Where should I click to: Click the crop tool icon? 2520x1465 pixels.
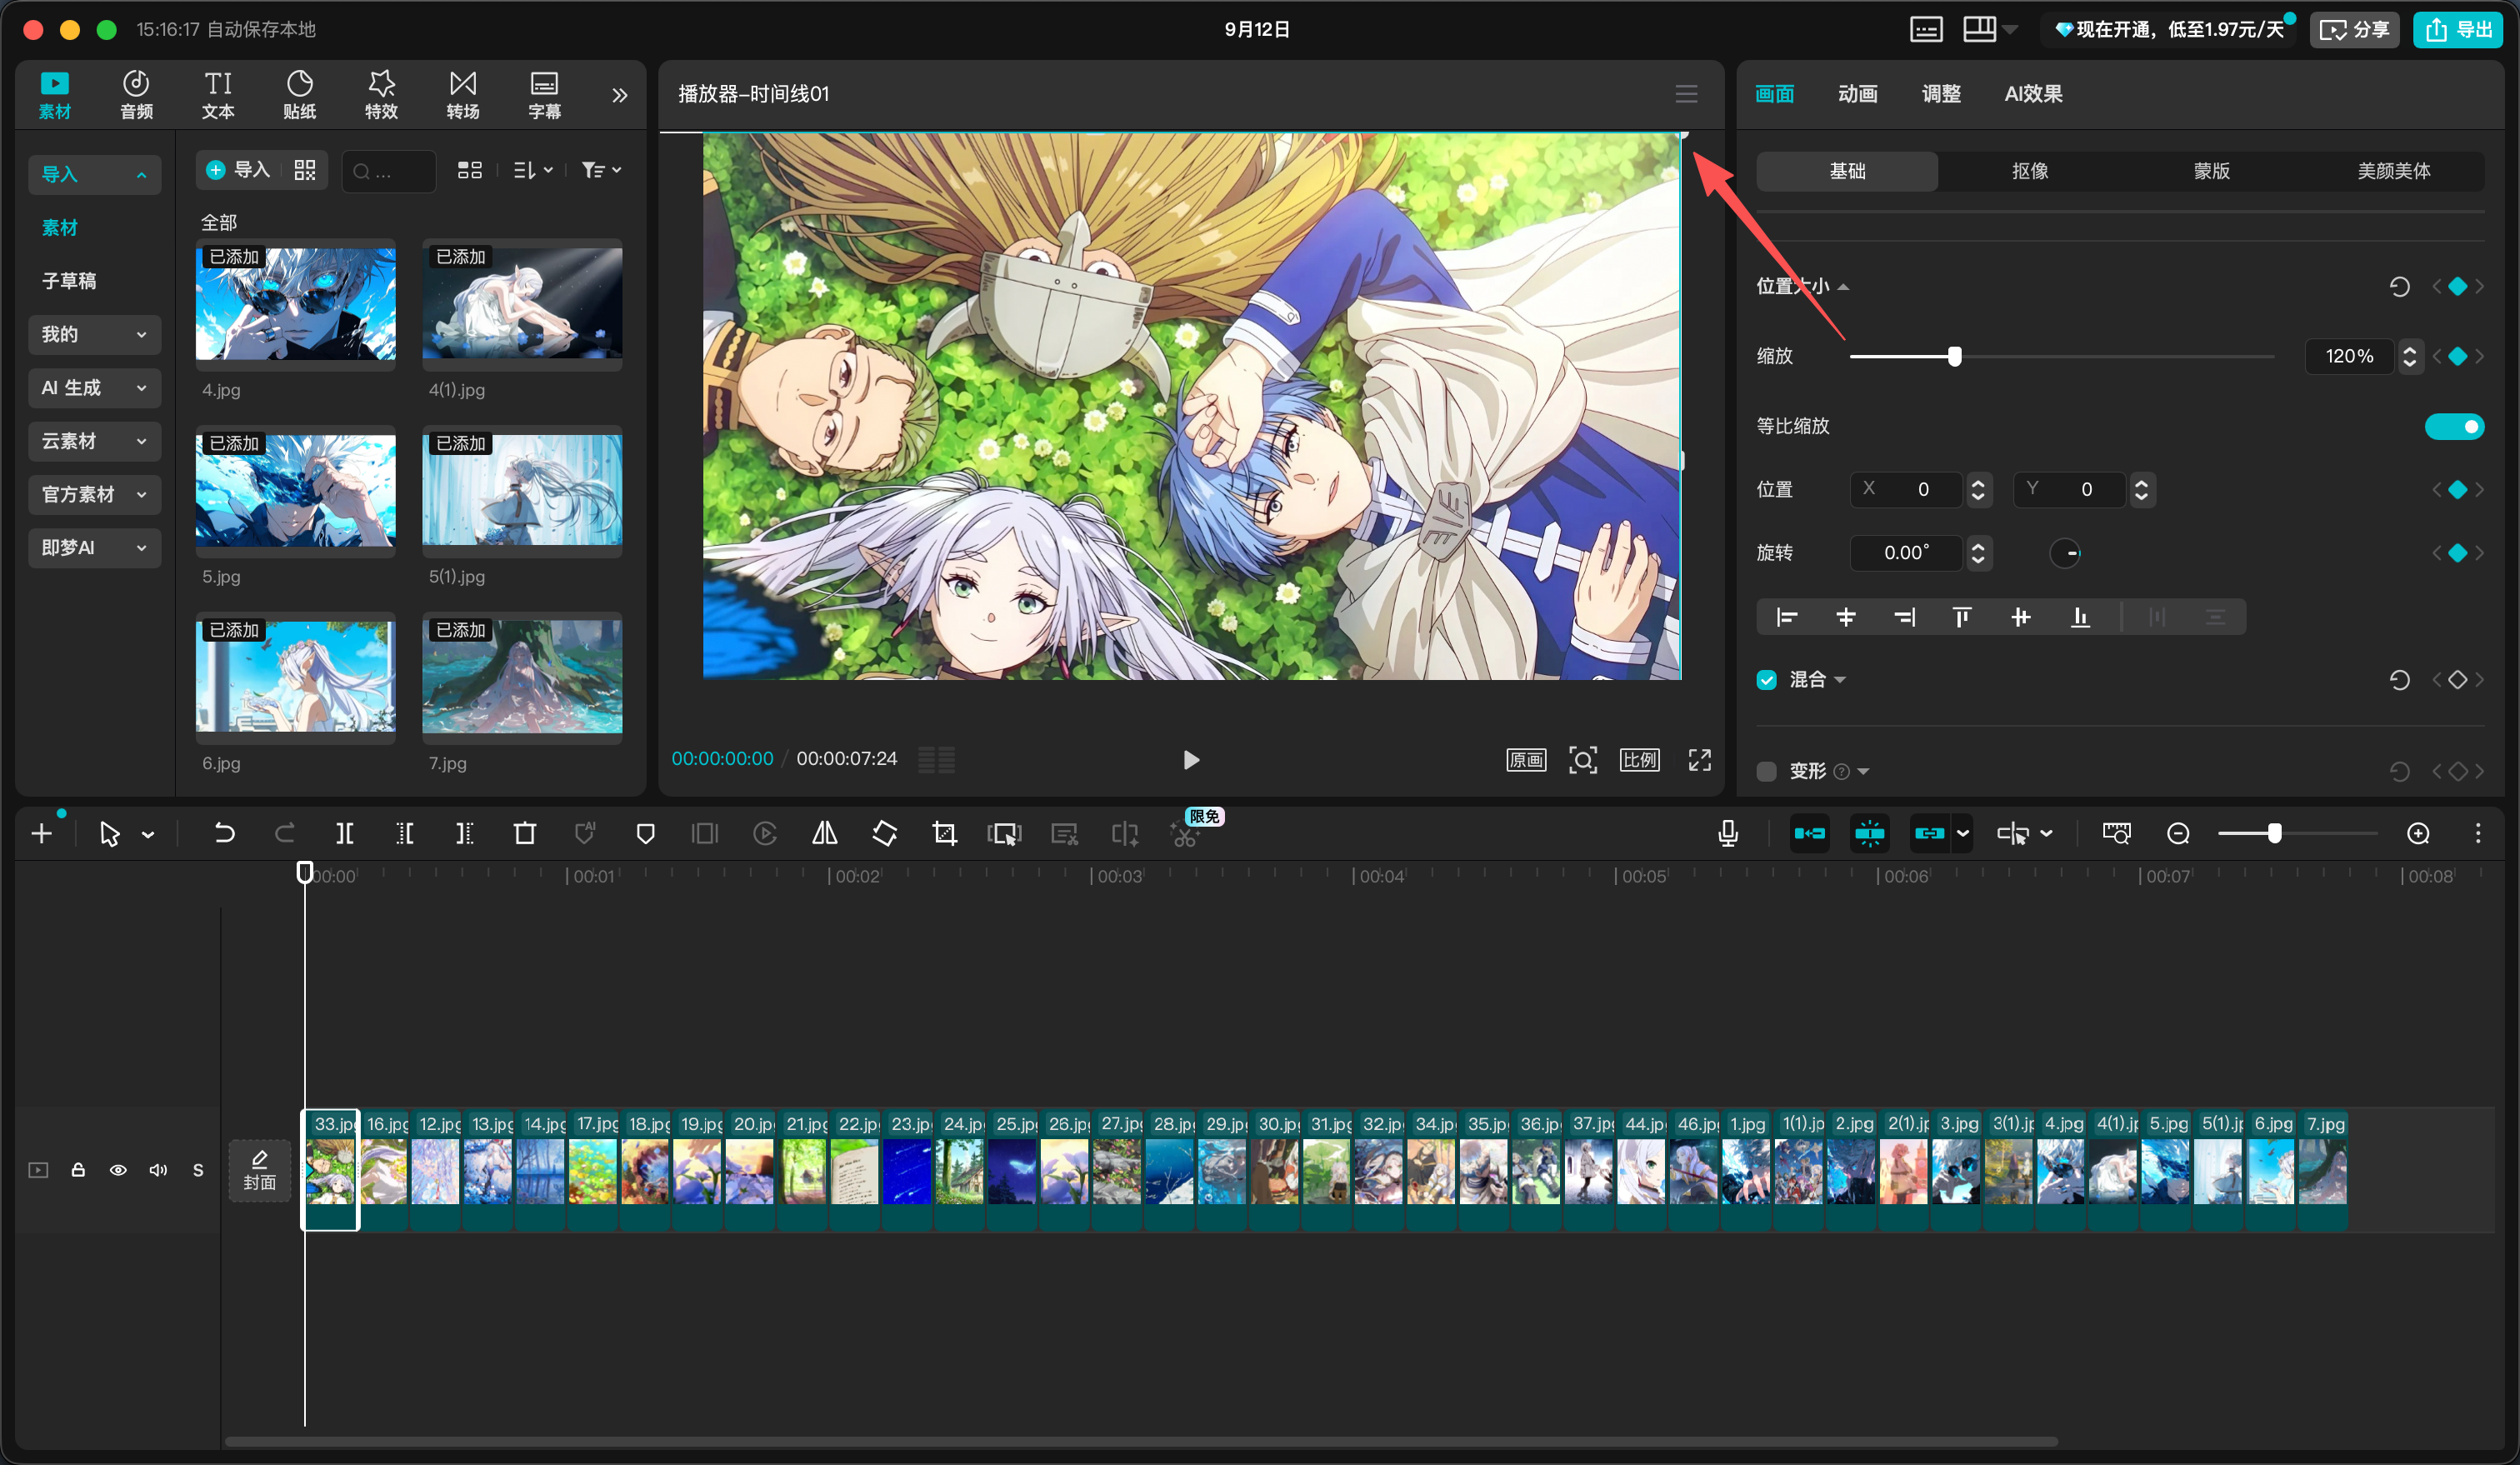click(944, 833)
